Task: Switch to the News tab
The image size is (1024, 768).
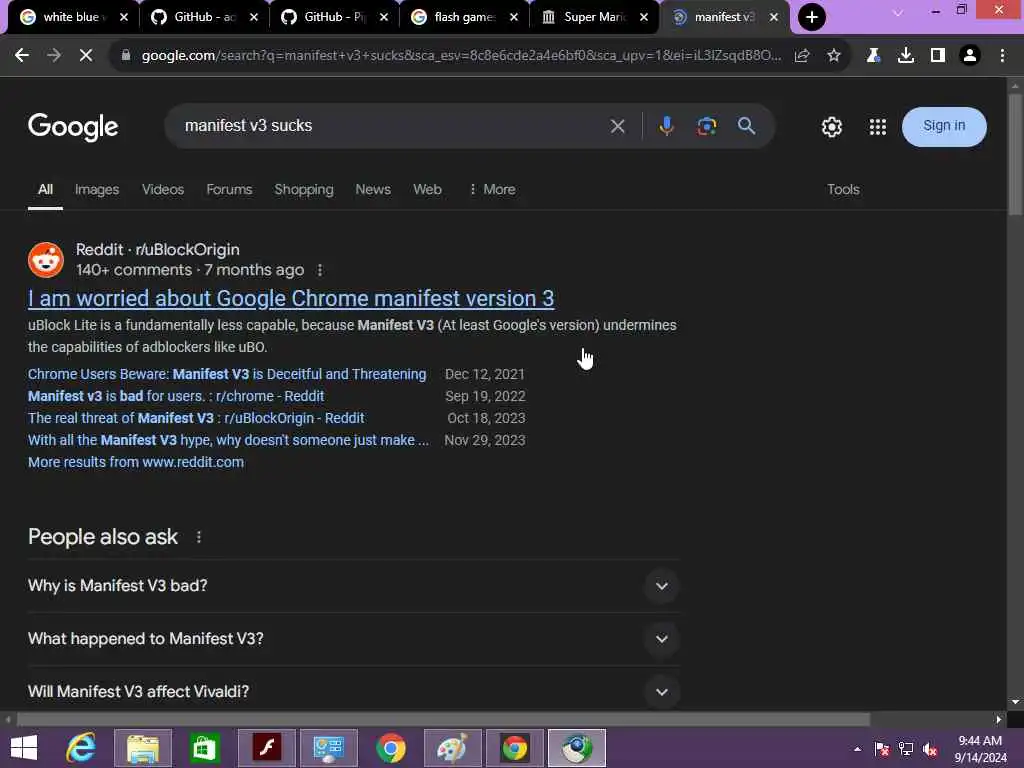Action: point(373,189)
